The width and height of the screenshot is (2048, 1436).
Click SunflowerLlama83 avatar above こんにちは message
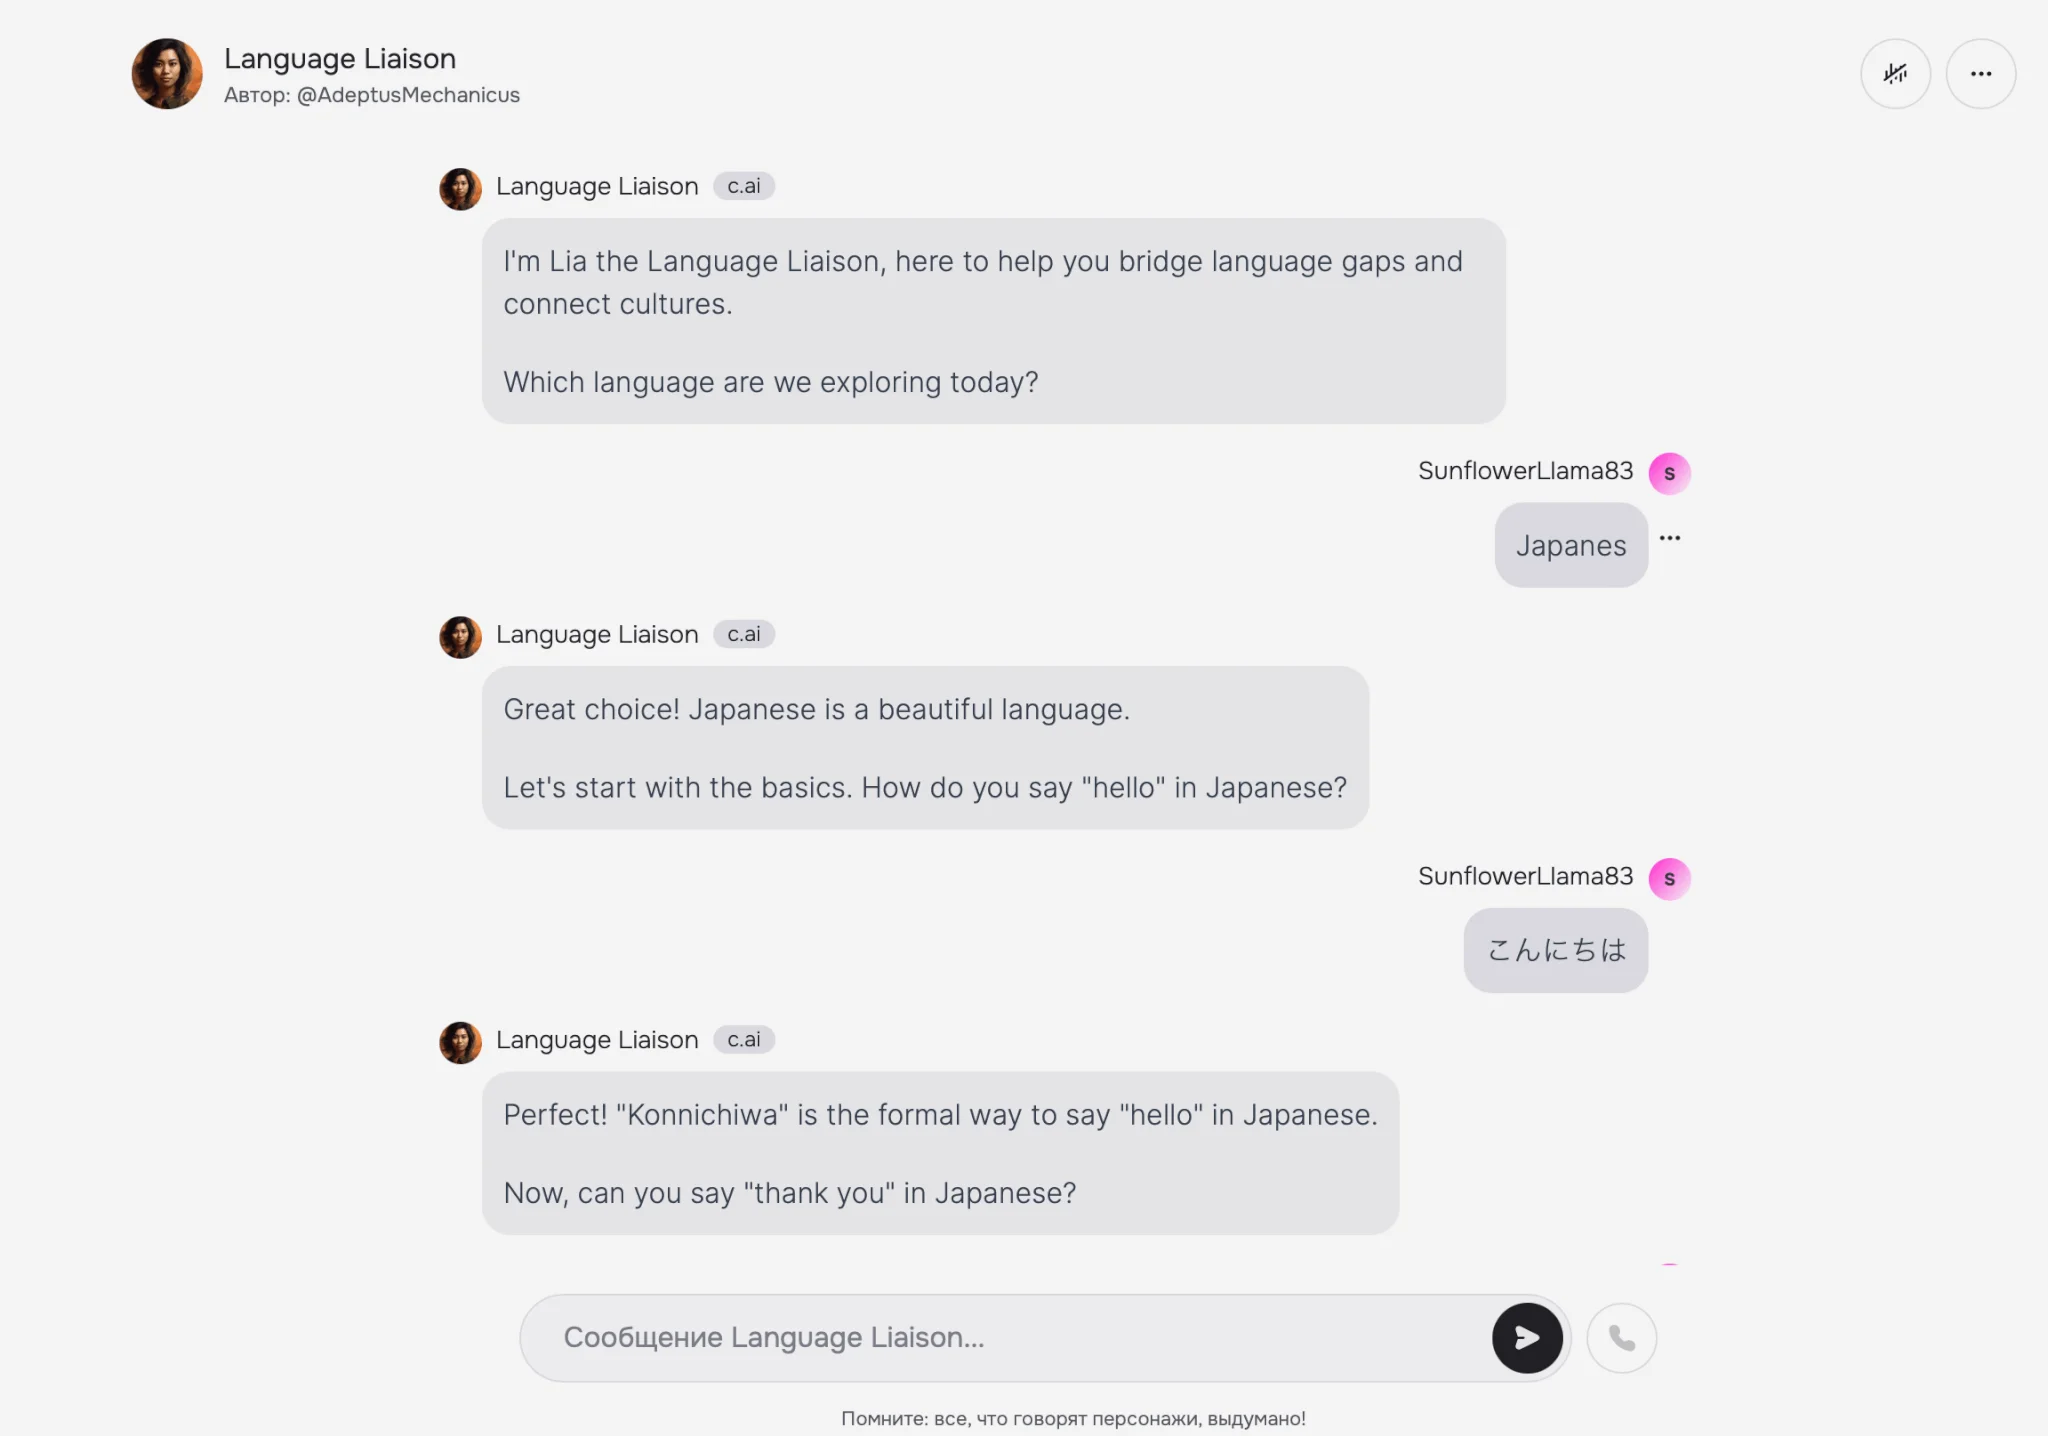(1669, 879)
